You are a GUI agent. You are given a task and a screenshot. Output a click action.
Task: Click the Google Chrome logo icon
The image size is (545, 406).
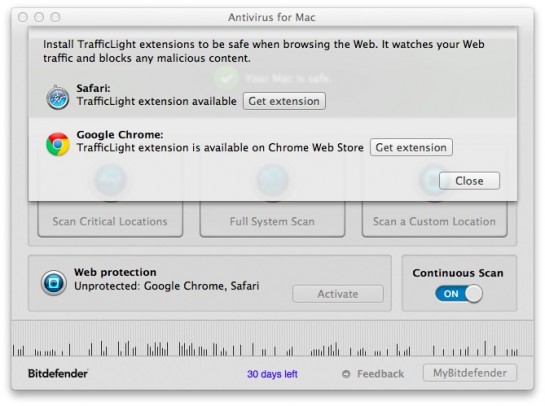coord(58,144)
